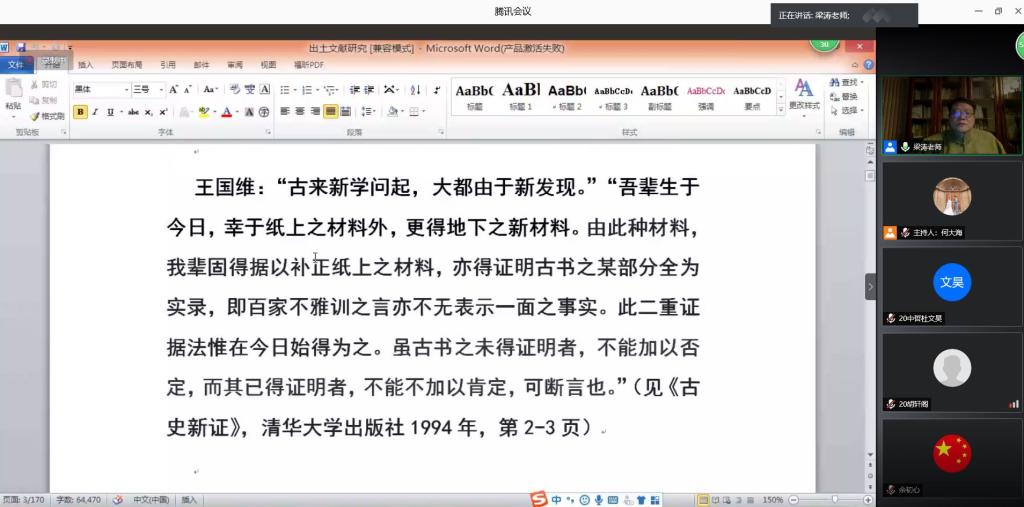Image resolution: width=1024 pixels, height=507 pixels.
Task: Grow font size with larger A icon
Action: click(x=173, y=90)
